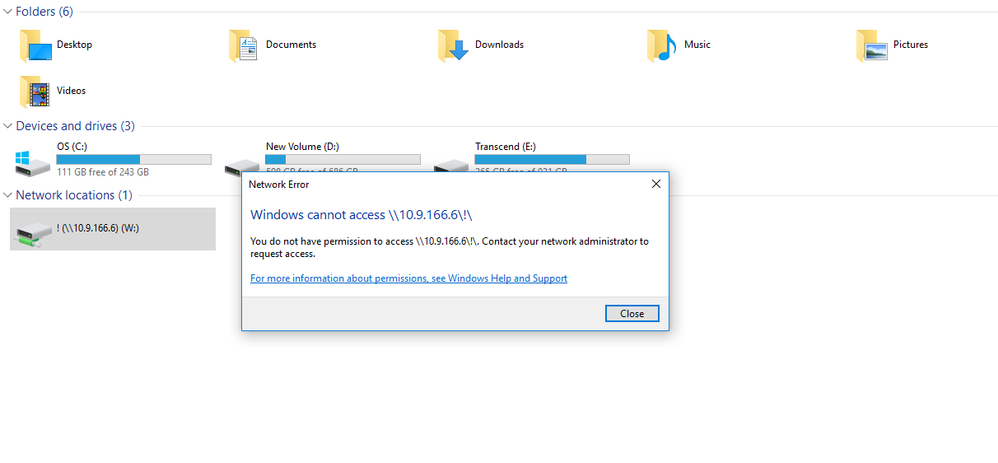The height and width of the screenshot is (463, 998).
Task: Collapse the Folders (6) group chevron
Action: pos(8,12)
